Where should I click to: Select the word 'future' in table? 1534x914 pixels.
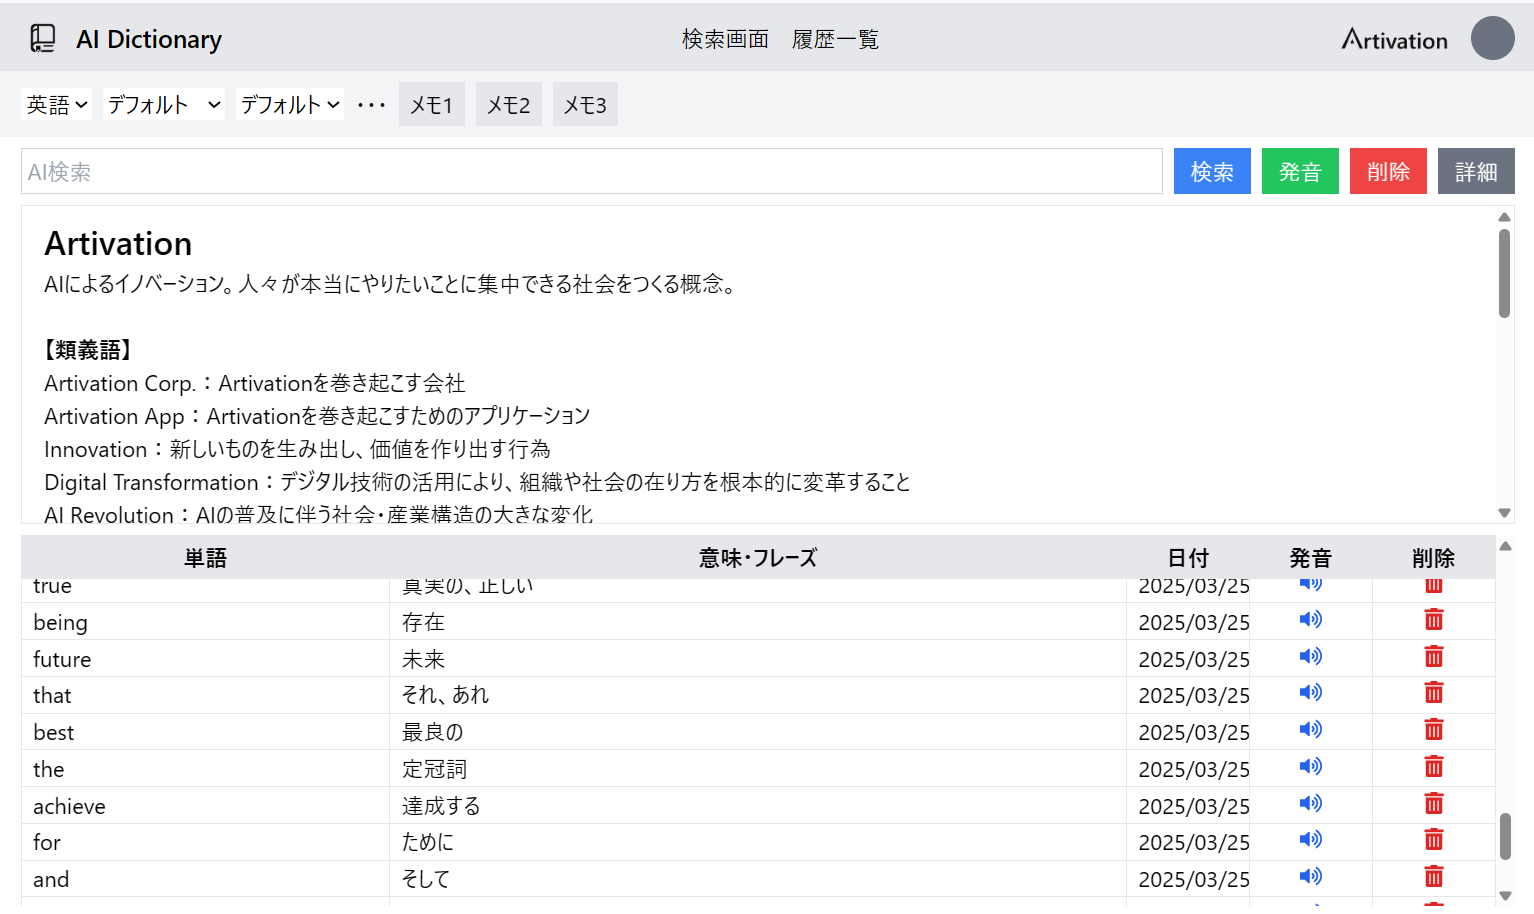pyautogui.click(x=62, y=659)
